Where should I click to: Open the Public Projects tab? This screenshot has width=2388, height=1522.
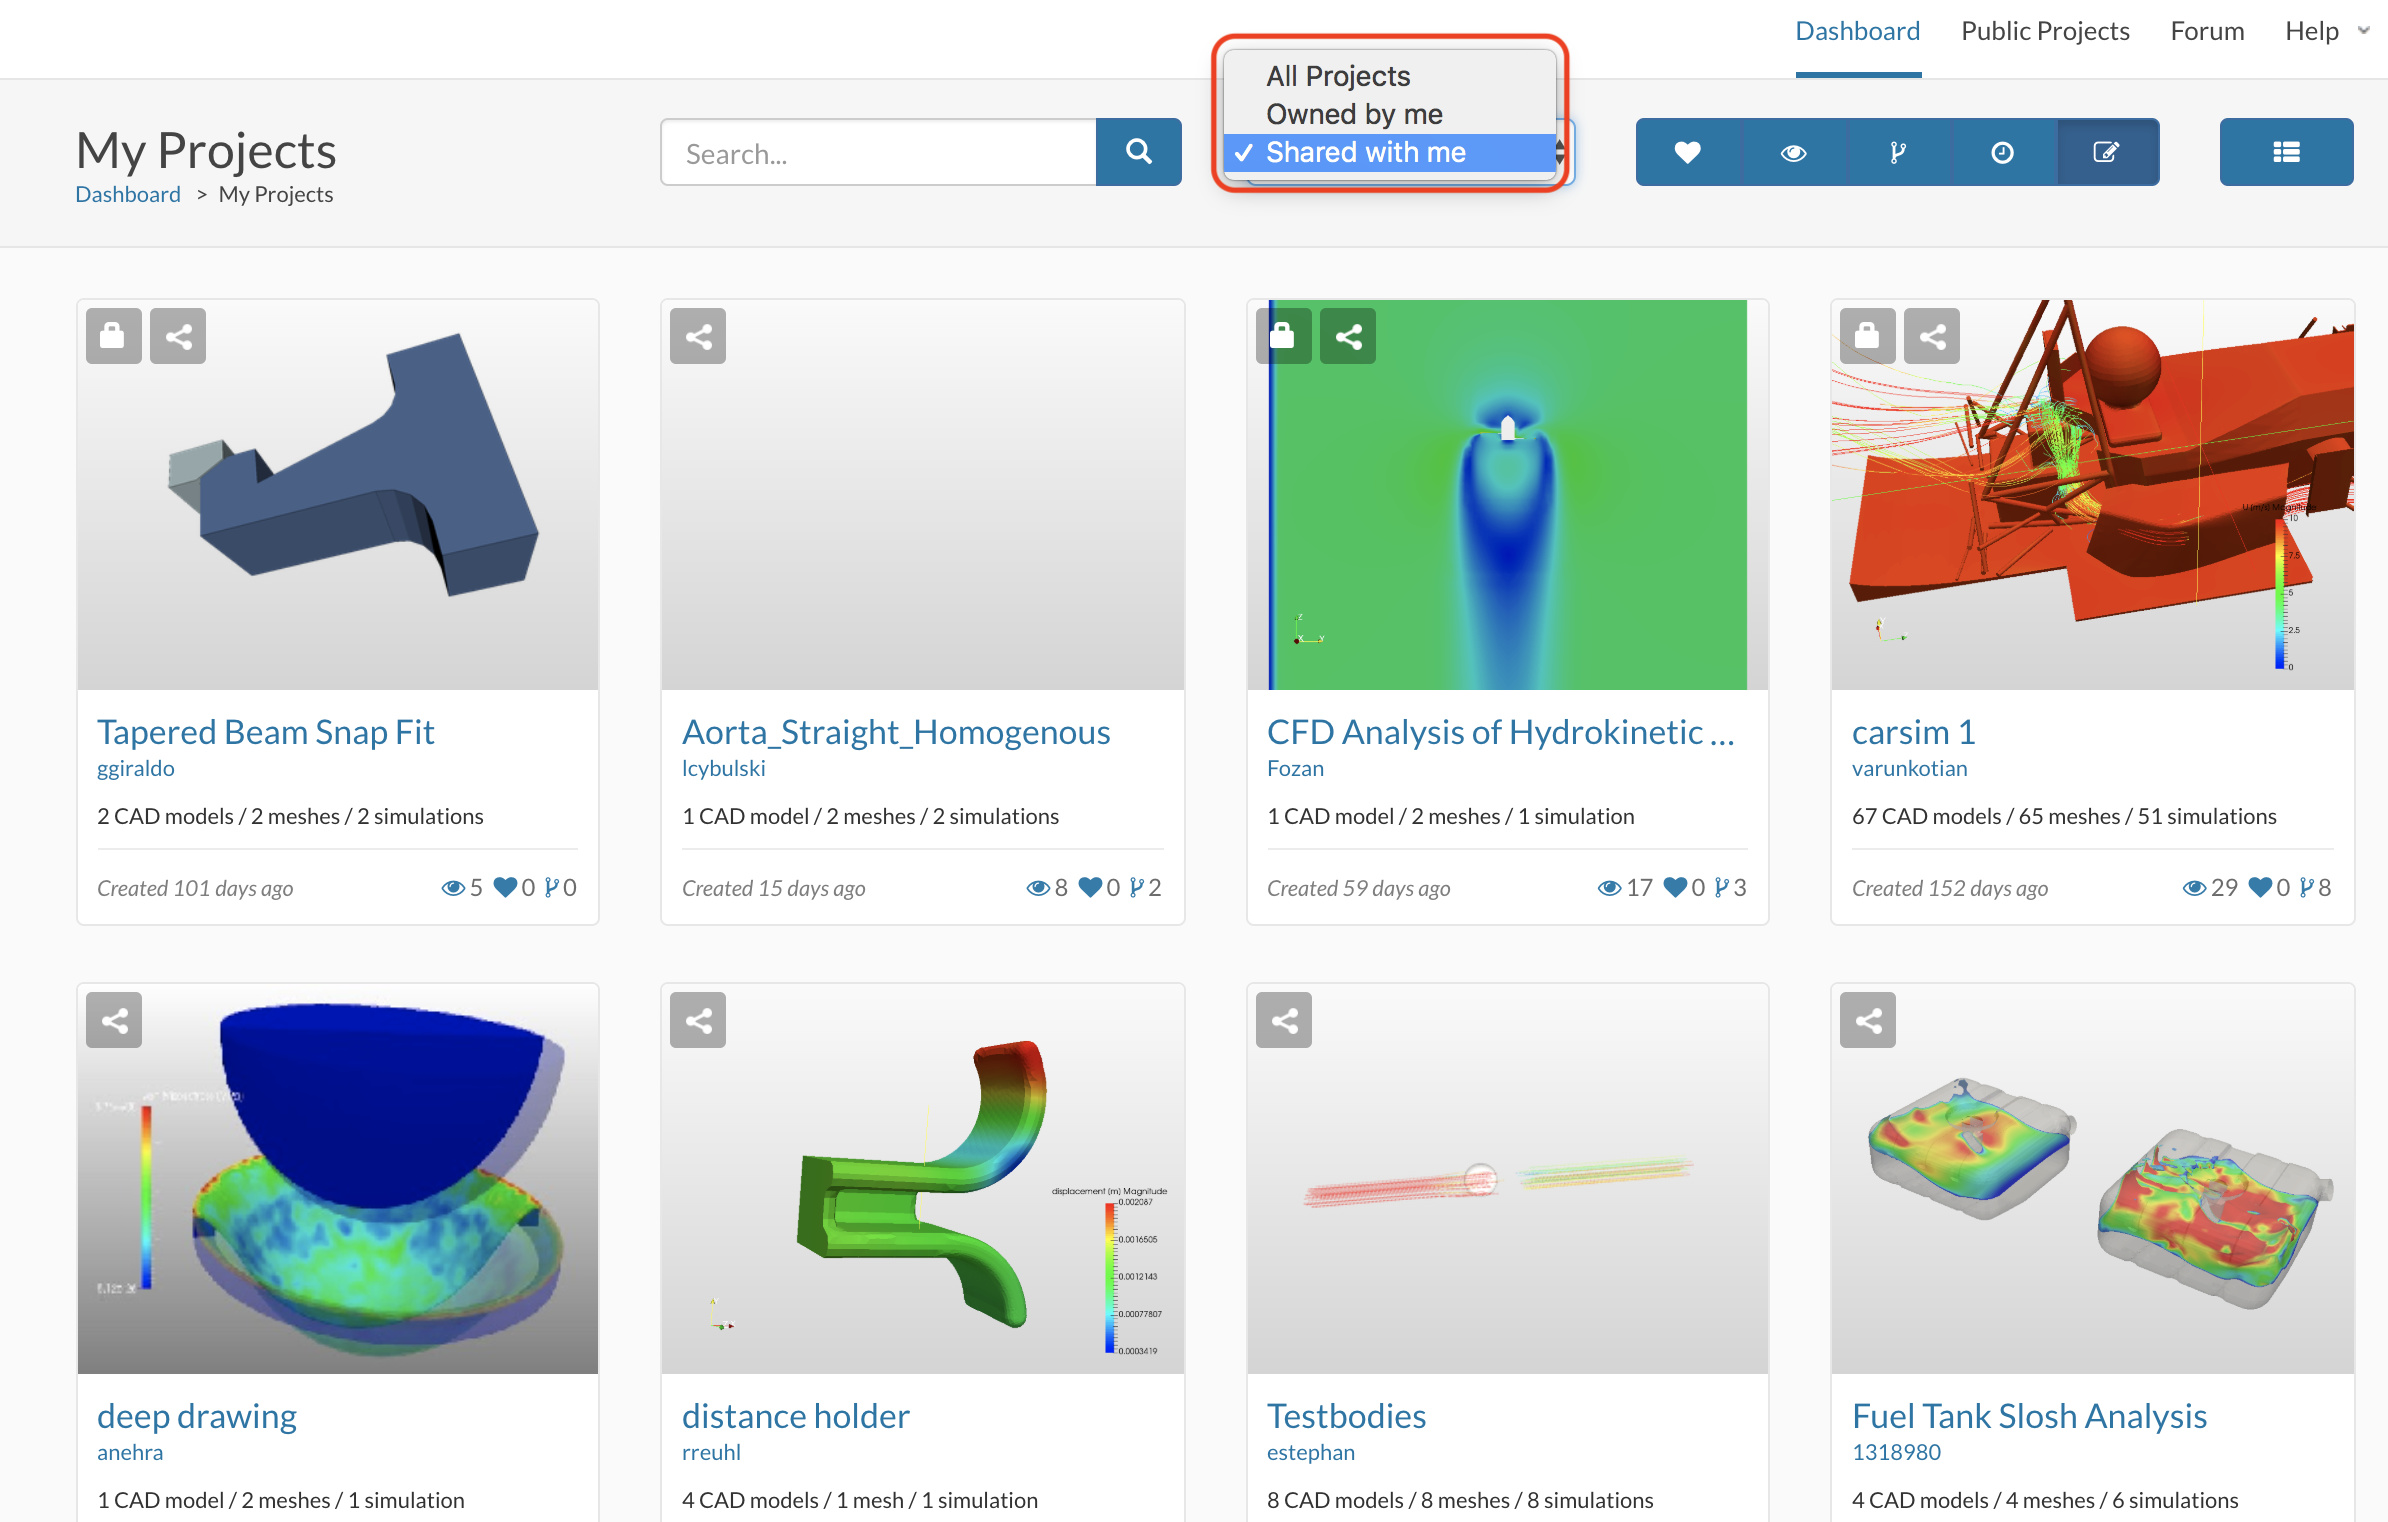coord(2044,31)
